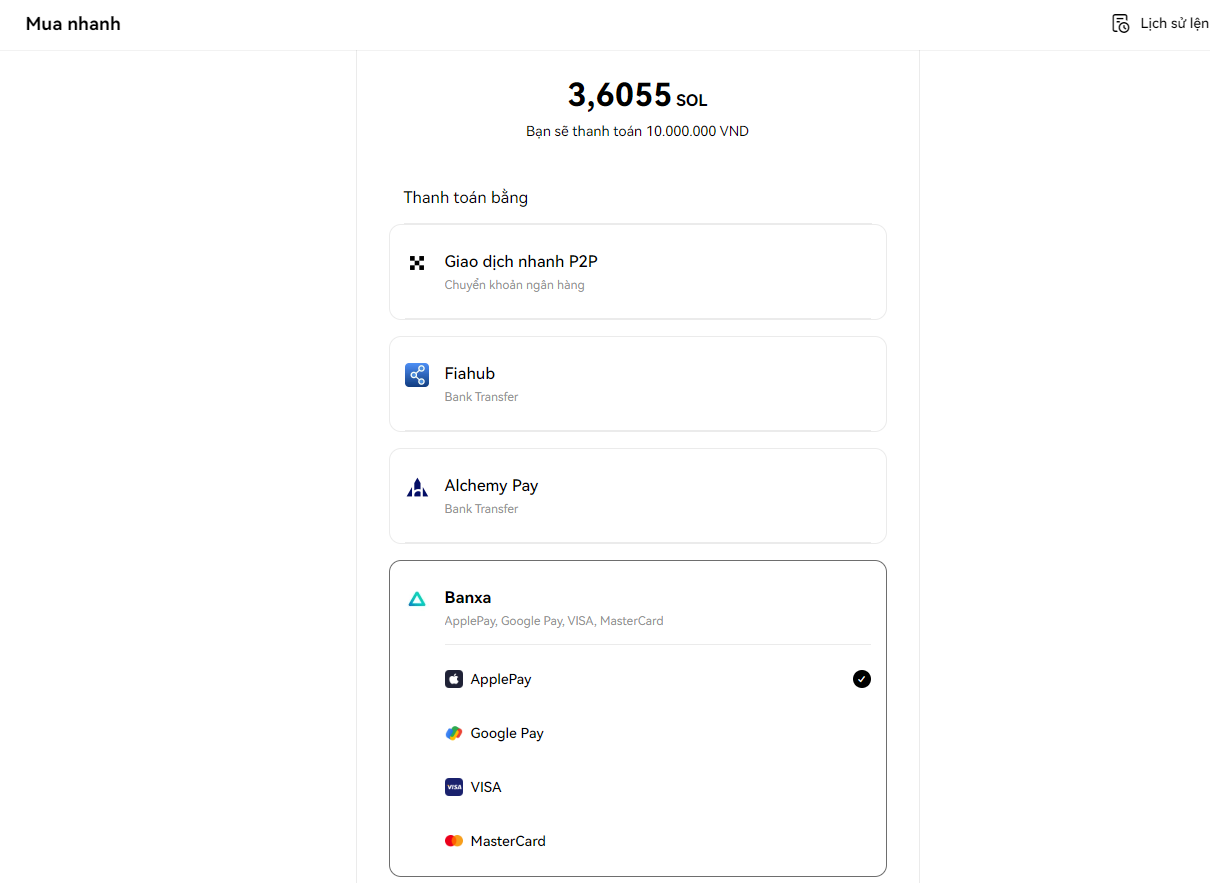Image resolution: width=1210 pixels, height=883 pixels.
Task: Expand the Giao dịch nhanh P2P card
Action: click(637, 272)
